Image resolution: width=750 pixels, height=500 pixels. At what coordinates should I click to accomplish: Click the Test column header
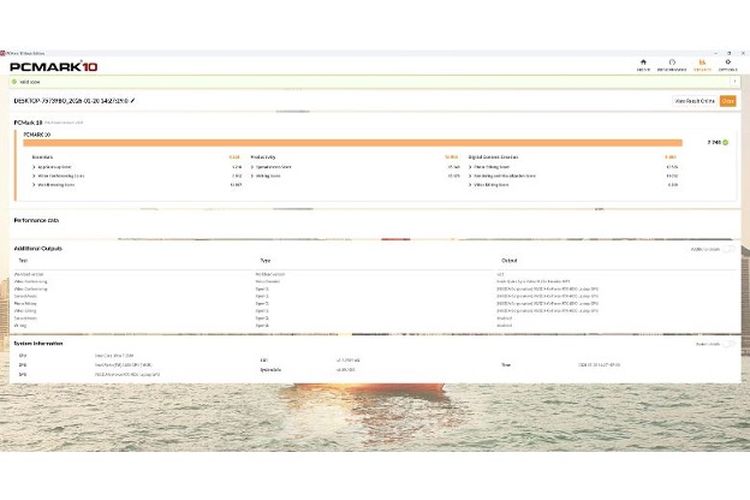pyautogui.click(x=23, y=261)
